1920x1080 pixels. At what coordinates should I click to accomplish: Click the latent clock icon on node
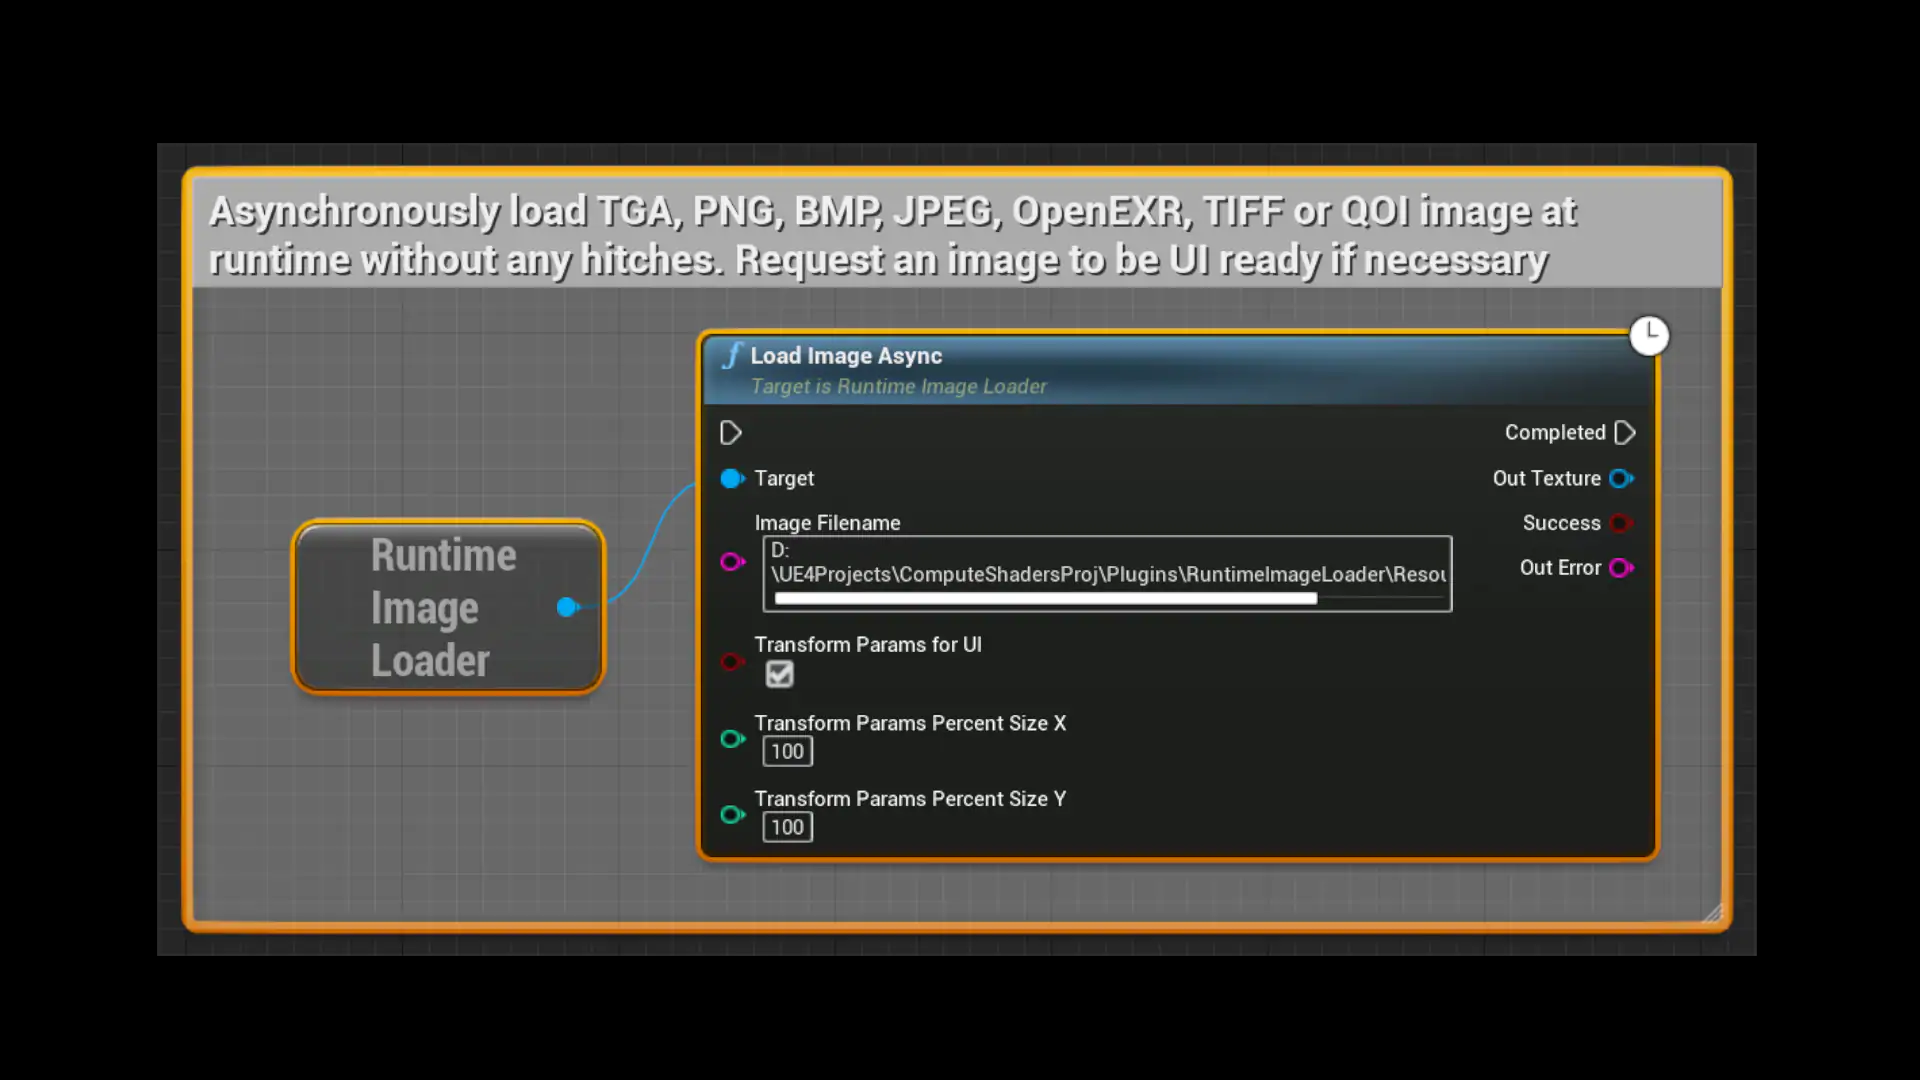[1649, 336]
